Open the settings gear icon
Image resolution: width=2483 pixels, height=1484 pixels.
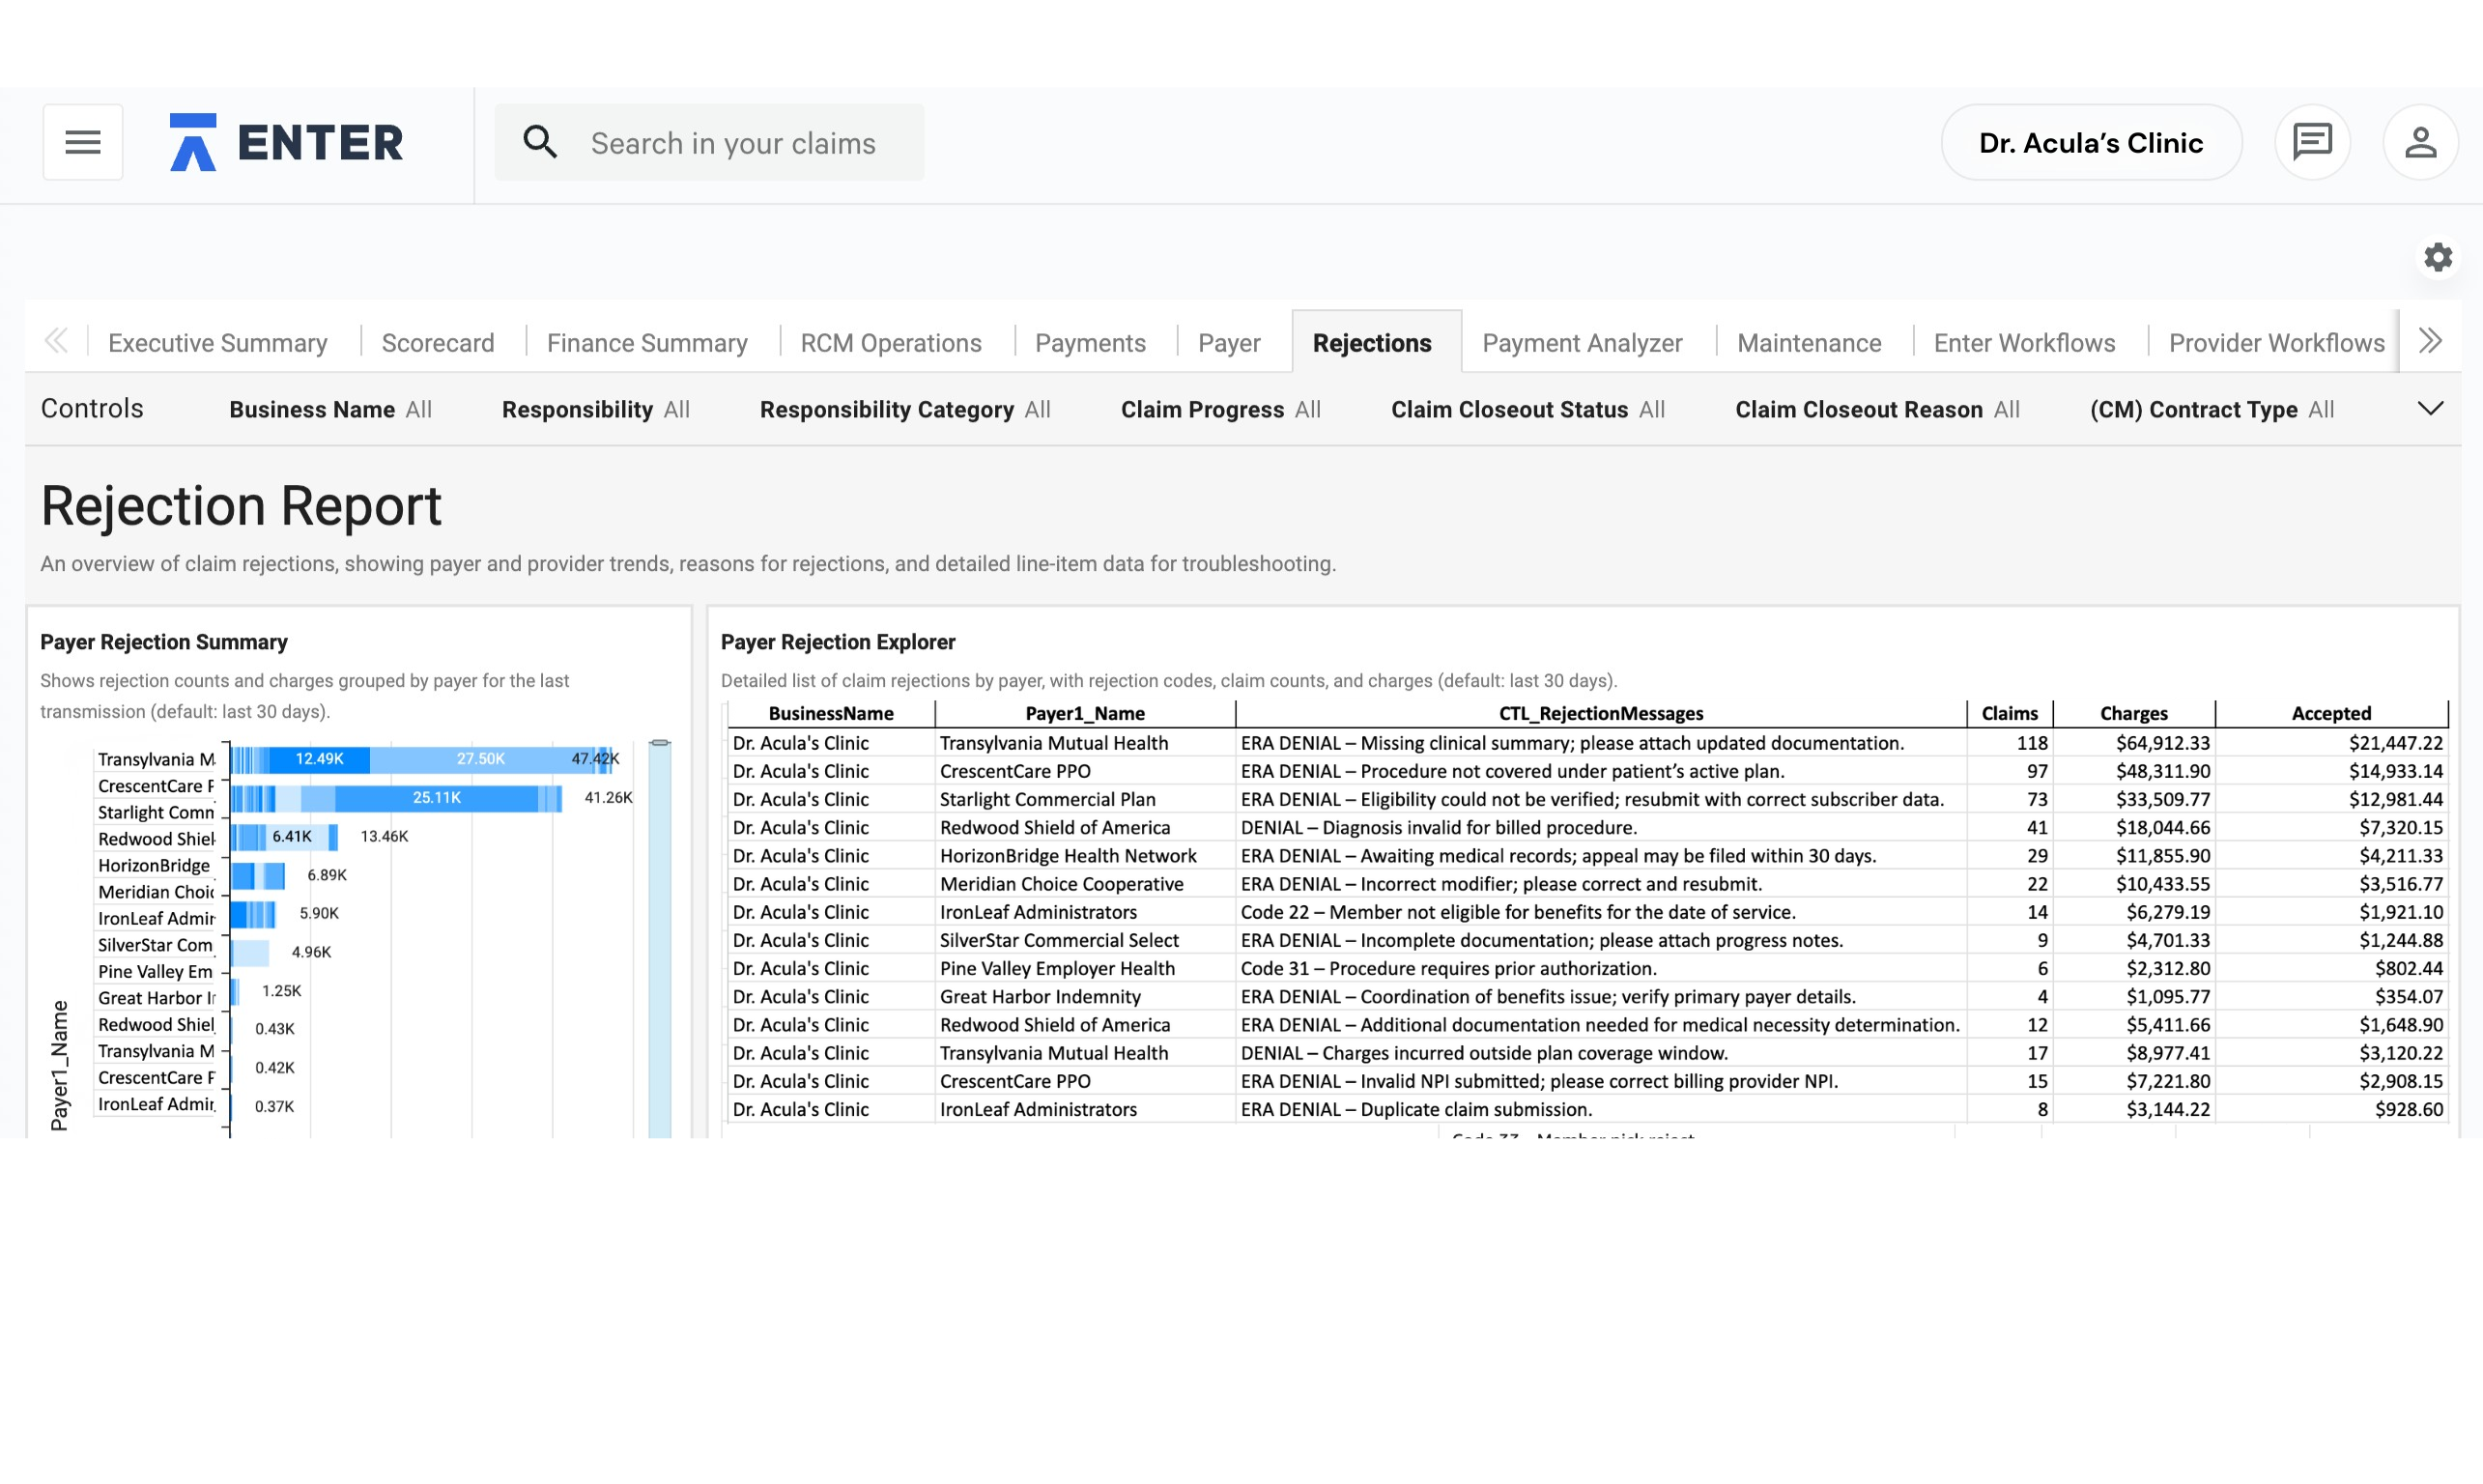(2438, 257)
